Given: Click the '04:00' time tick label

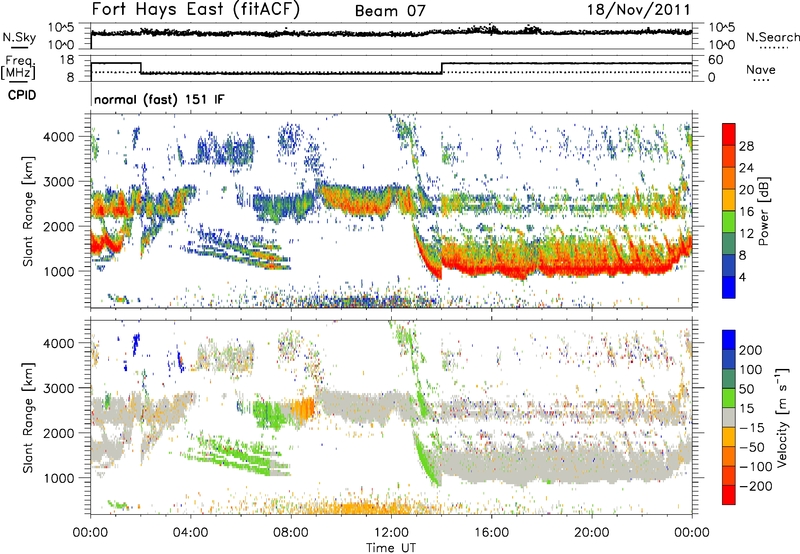Looking at the screenshot, I should [x=191, y=533].
